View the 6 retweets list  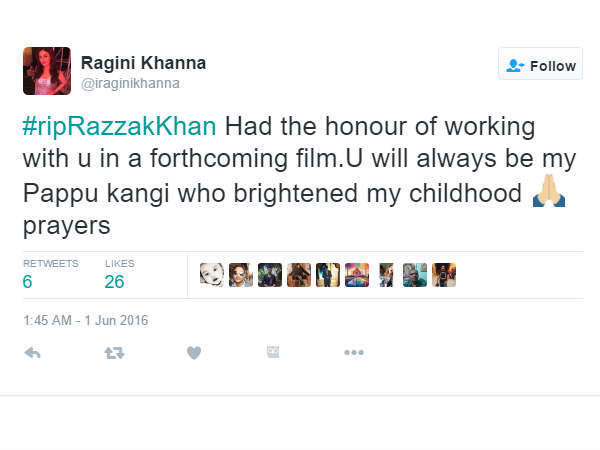tap(28, 282)
